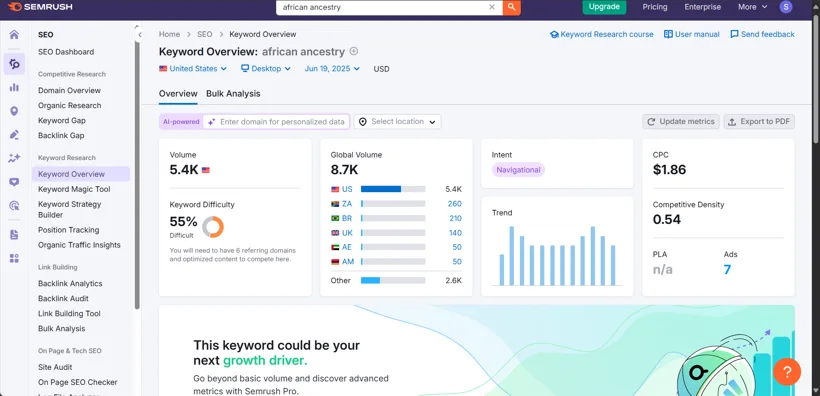Open the bar chart Traffic icon in rail
The image size is (820, 396).
14,87
